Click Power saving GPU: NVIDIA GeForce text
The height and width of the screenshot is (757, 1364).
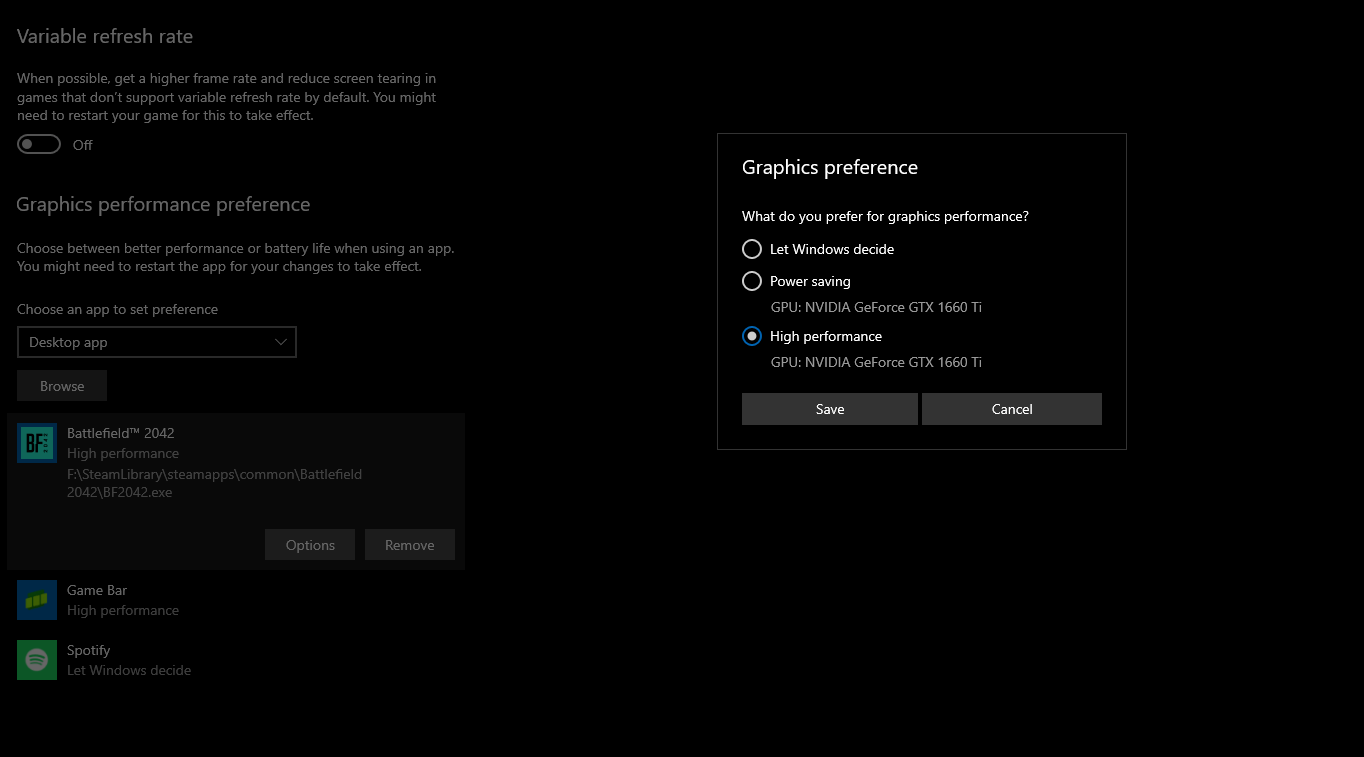pos(876,307)
